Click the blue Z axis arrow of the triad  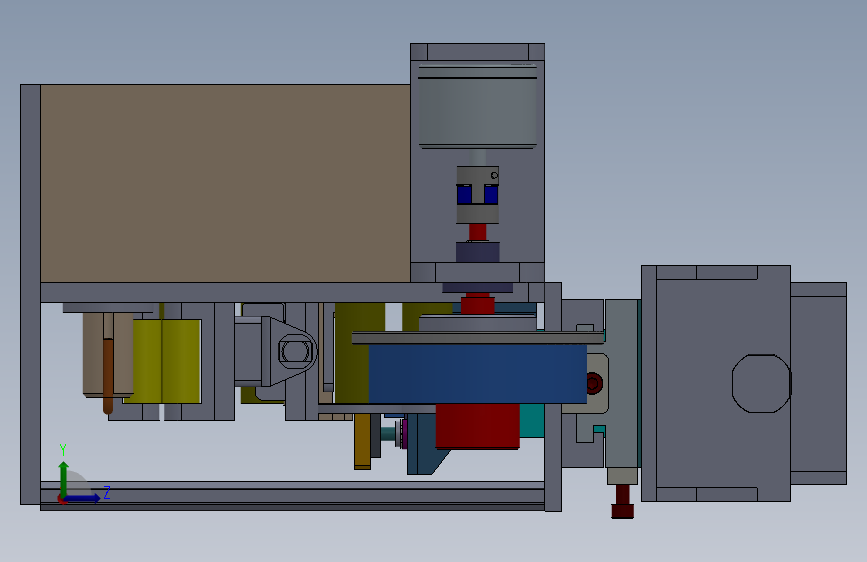(x=82, y=498)
